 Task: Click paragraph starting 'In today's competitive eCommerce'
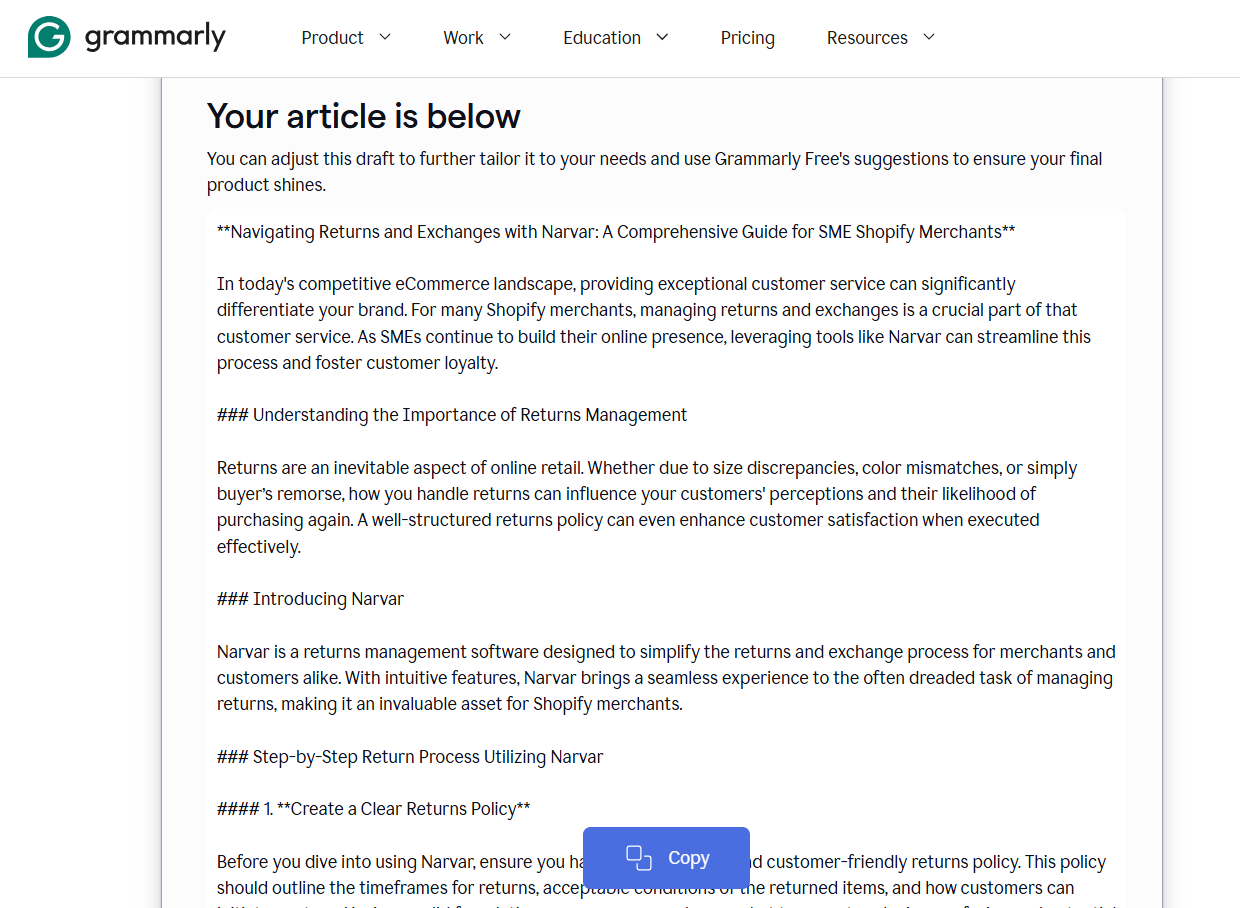(654, 323)
